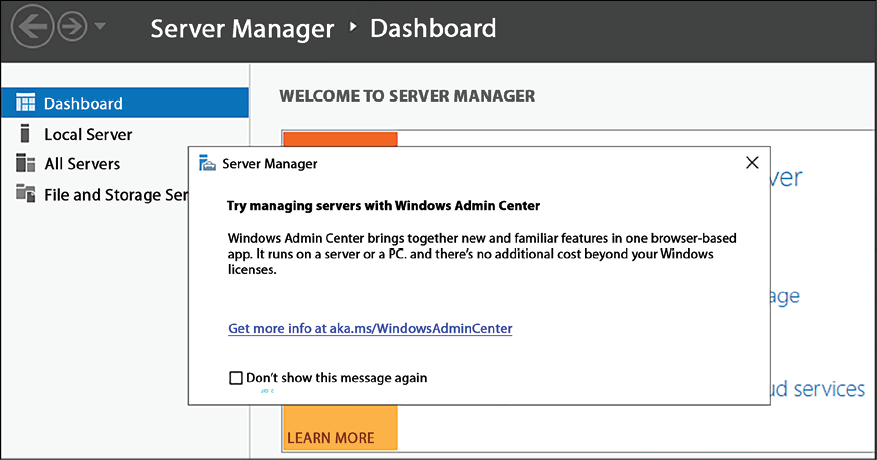Open All Servers page
This screenshot has height=460, width=877.
(82, 163)
